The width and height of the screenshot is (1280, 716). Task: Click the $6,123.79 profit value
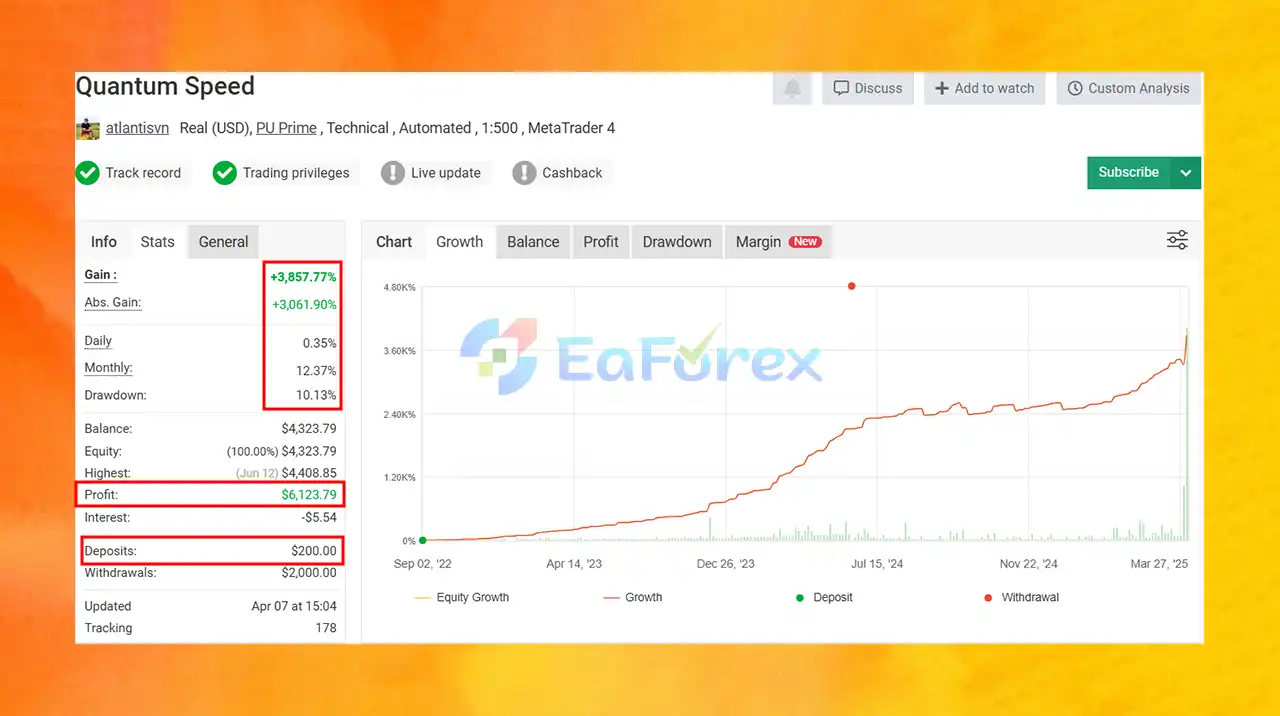[x=308, y=495]
